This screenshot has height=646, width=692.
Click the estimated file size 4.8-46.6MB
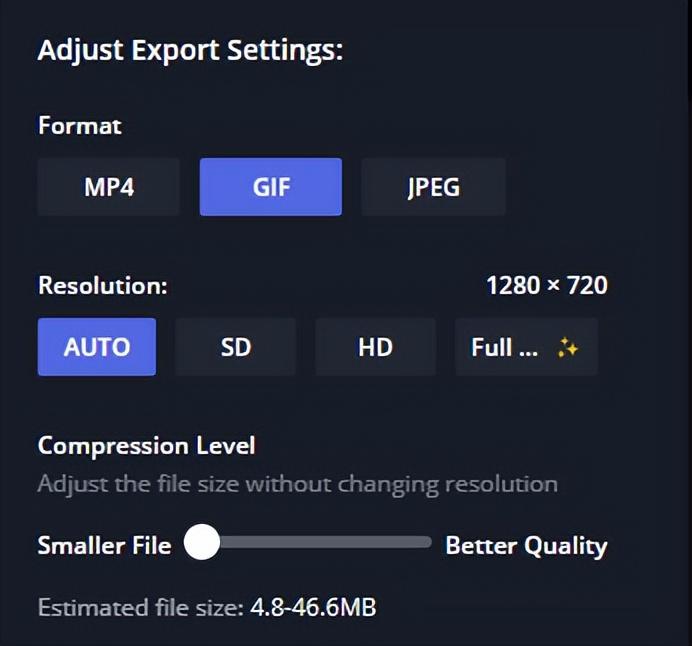pos(313,607)
